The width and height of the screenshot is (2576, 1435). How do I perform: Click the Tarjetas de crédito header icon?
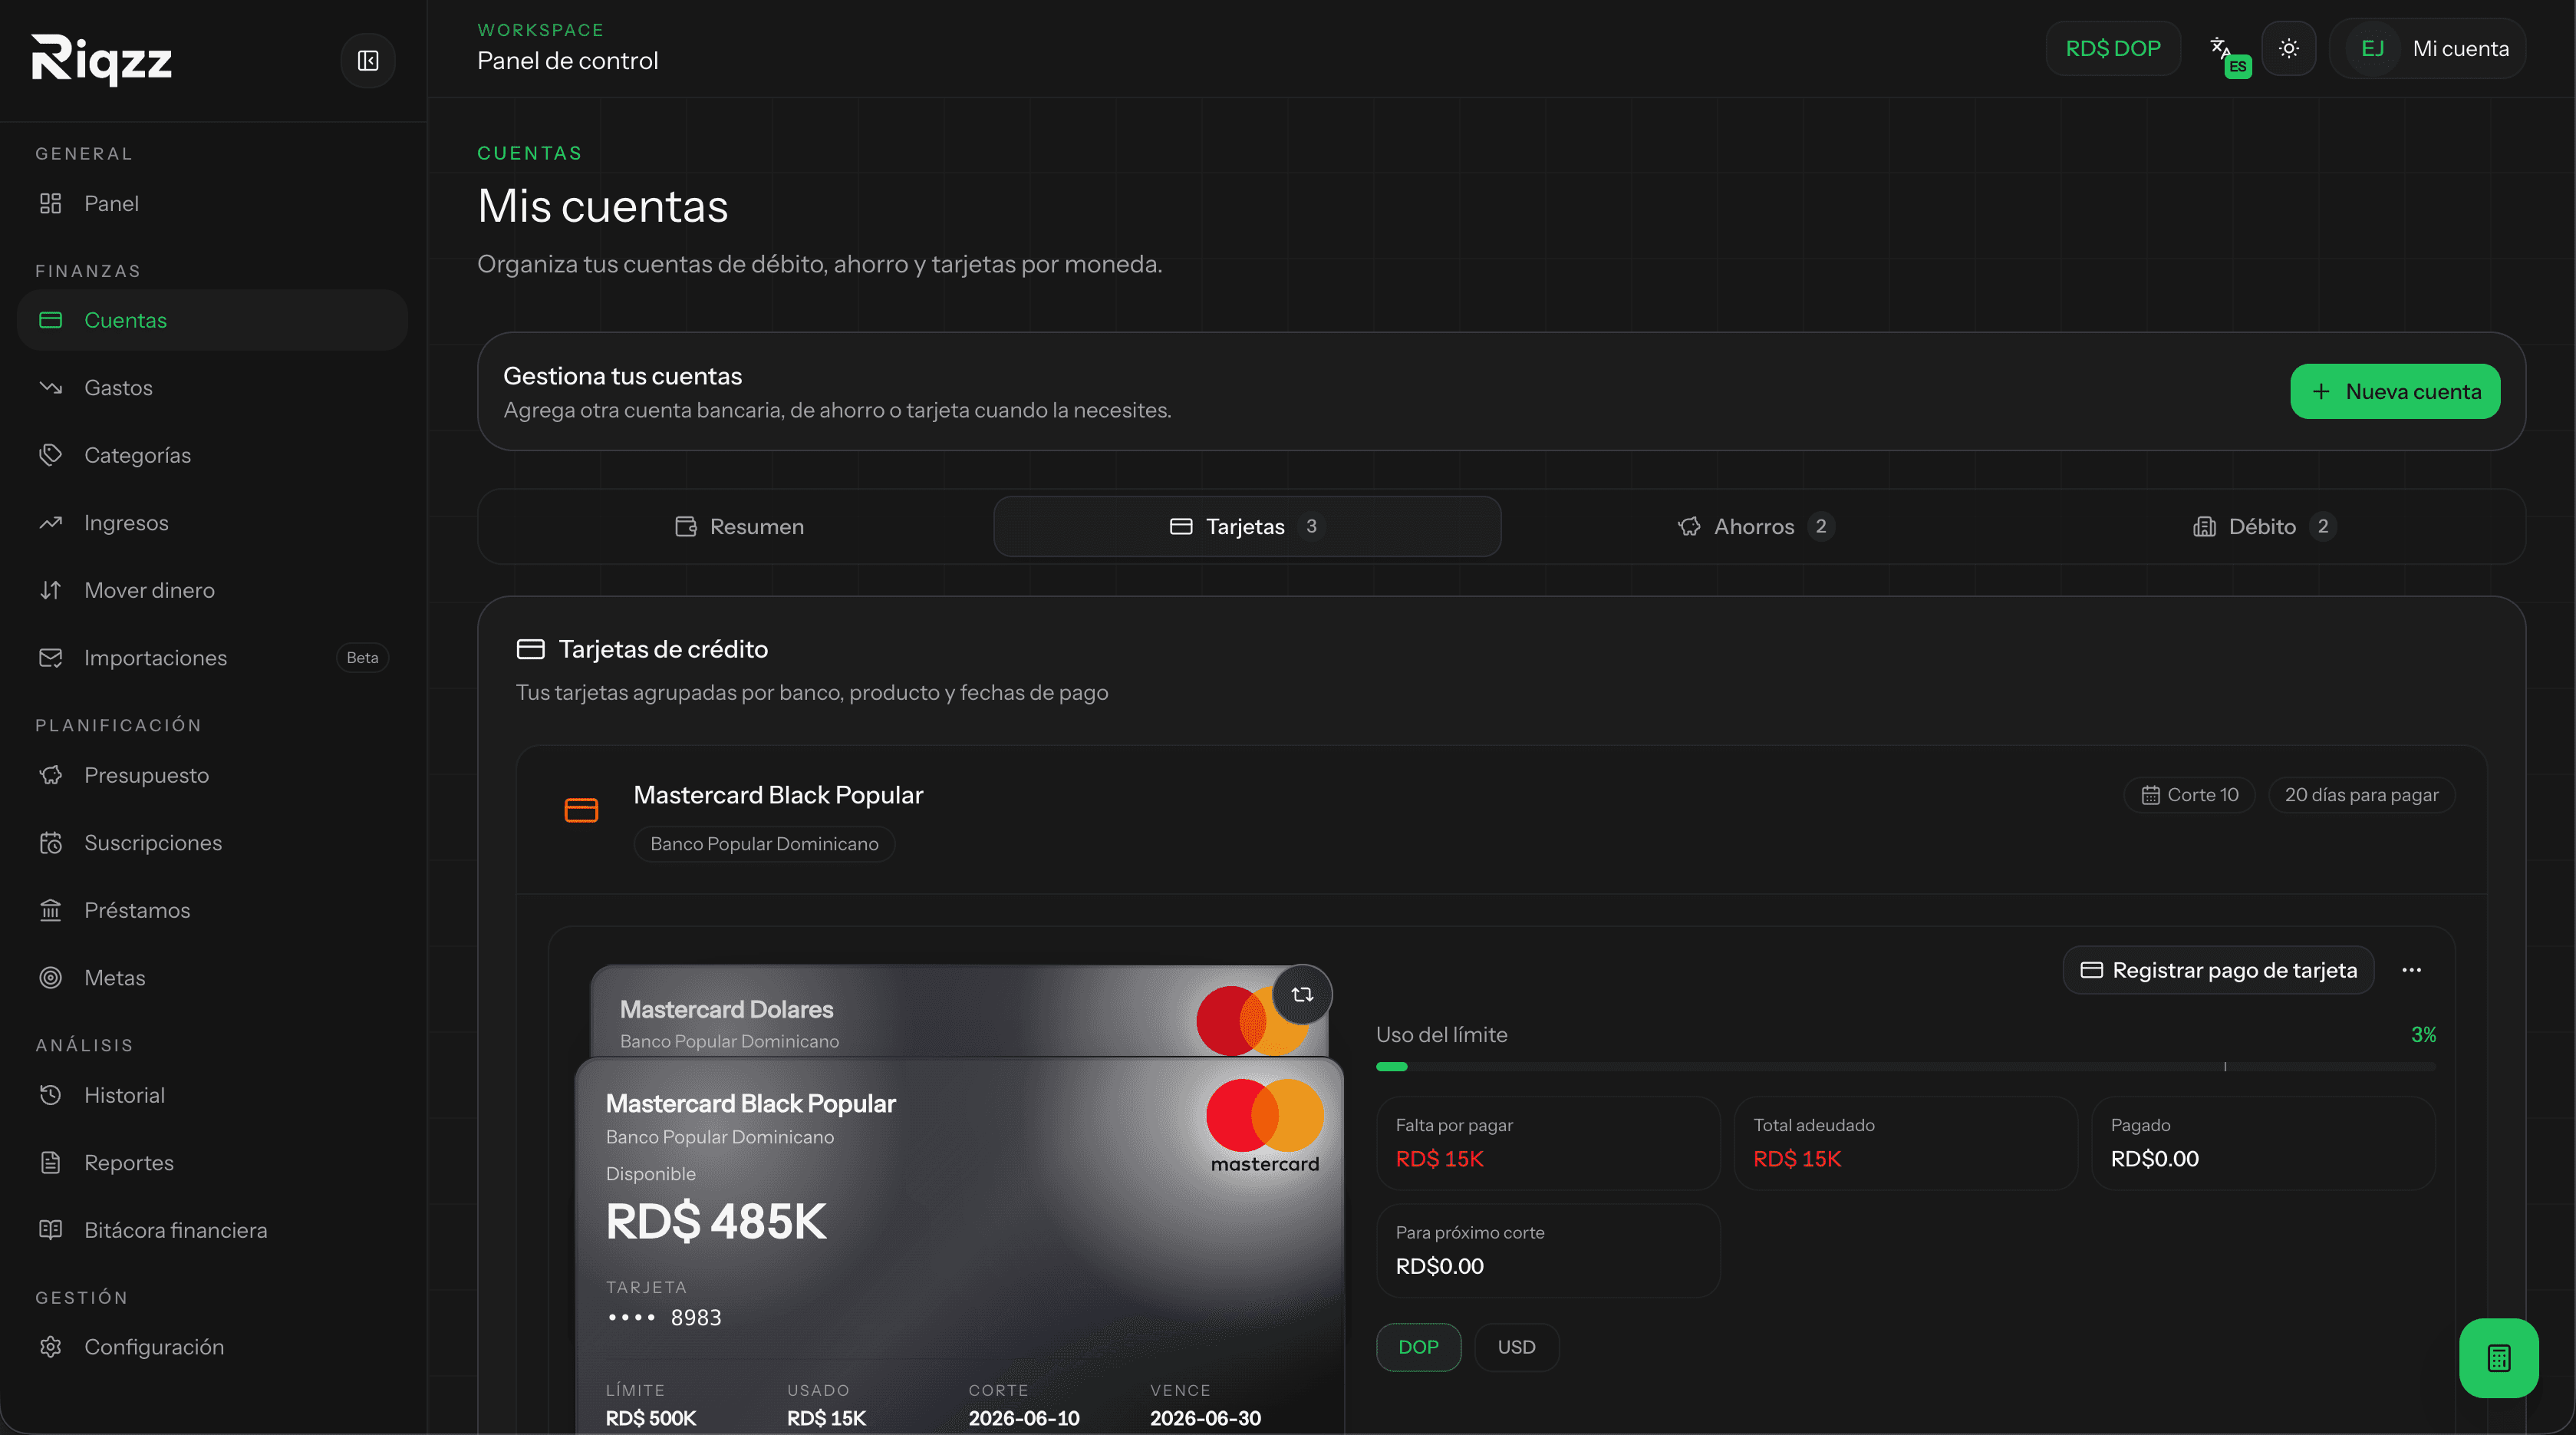(530, 649)
